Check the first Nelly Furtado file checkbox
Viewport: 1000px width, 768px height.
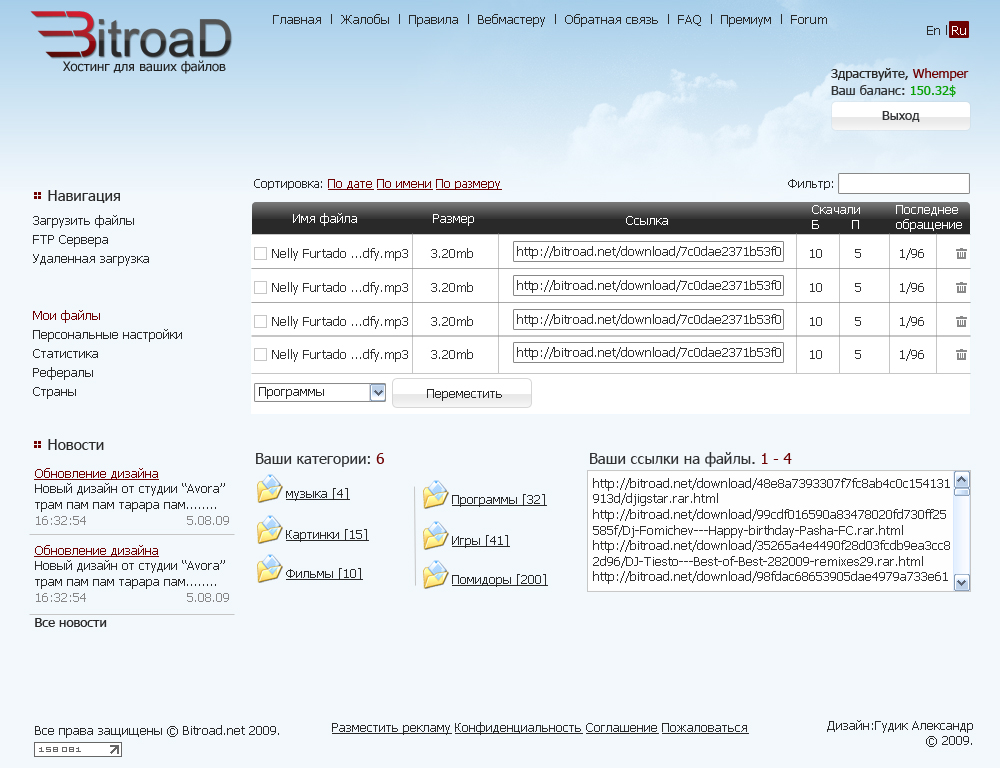point(260,253)
